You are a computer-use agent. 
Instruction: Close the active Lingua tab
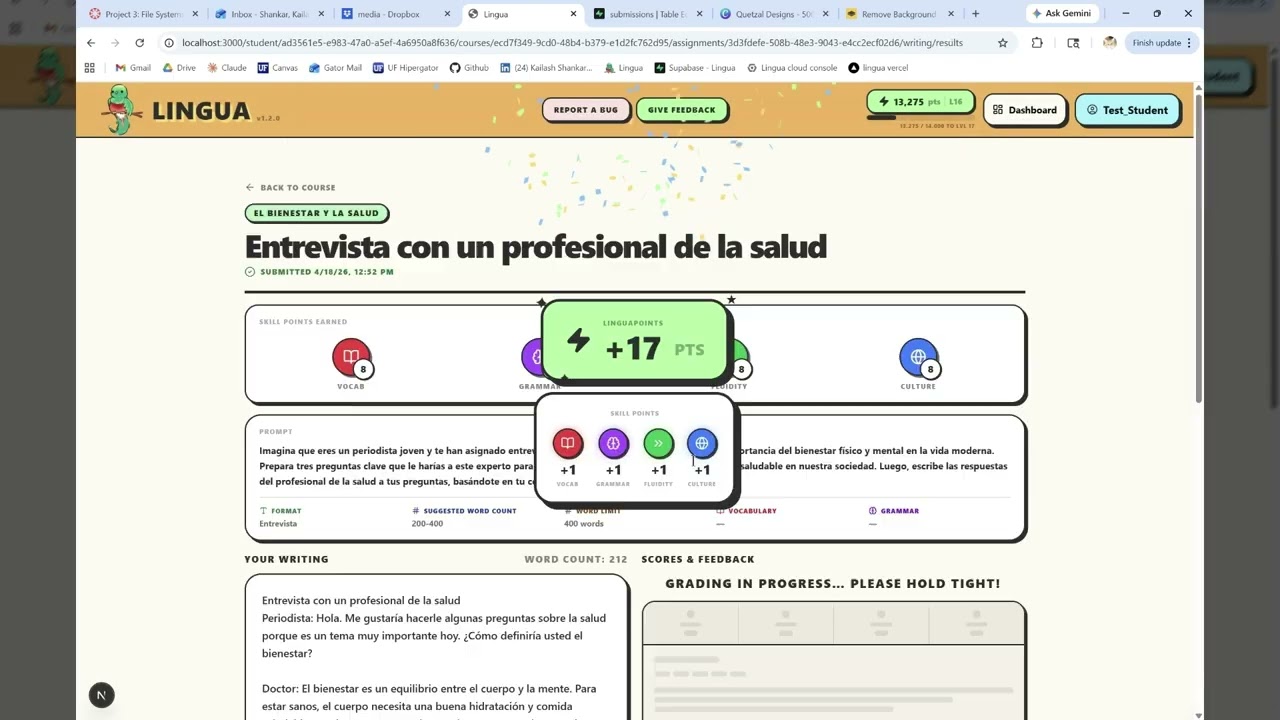pyautogui.click(x=573, y=14)
